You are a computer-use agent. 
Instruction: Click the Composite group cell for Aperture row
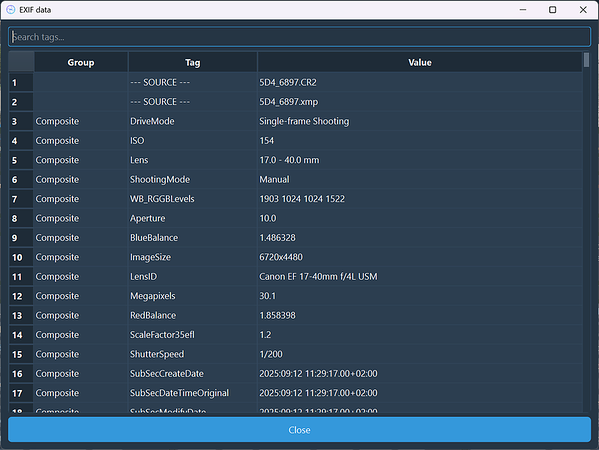click(81, 219)
